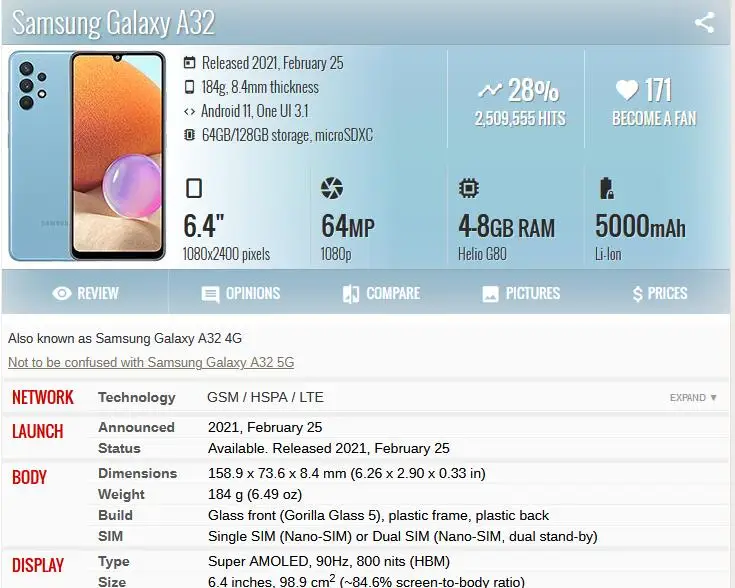
Task: Click the storage chip icon
Action: pyautogui.click(x=189, y=135)
